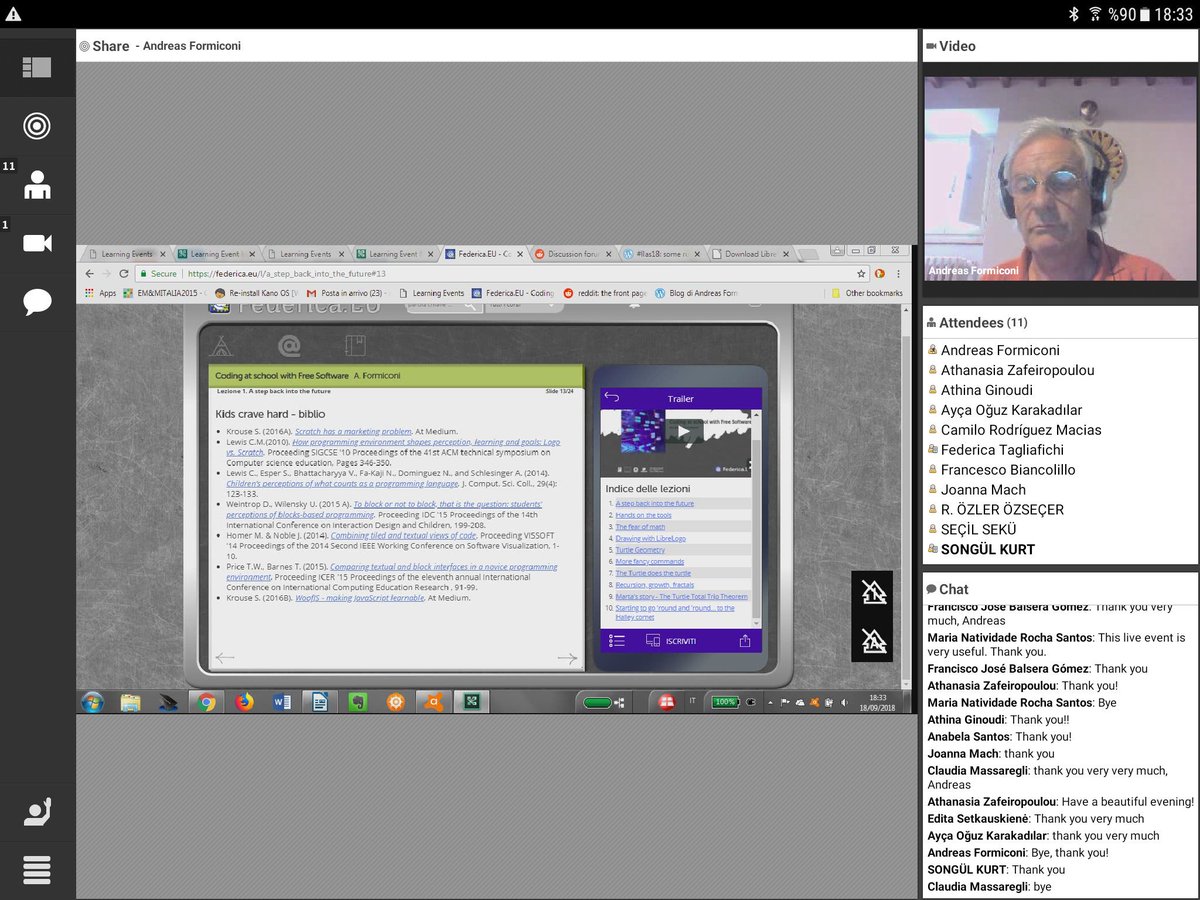Open Firefox from the Windows taskbar
Image resolution: width=1200 pixels, height=900 pixels.
245,702
